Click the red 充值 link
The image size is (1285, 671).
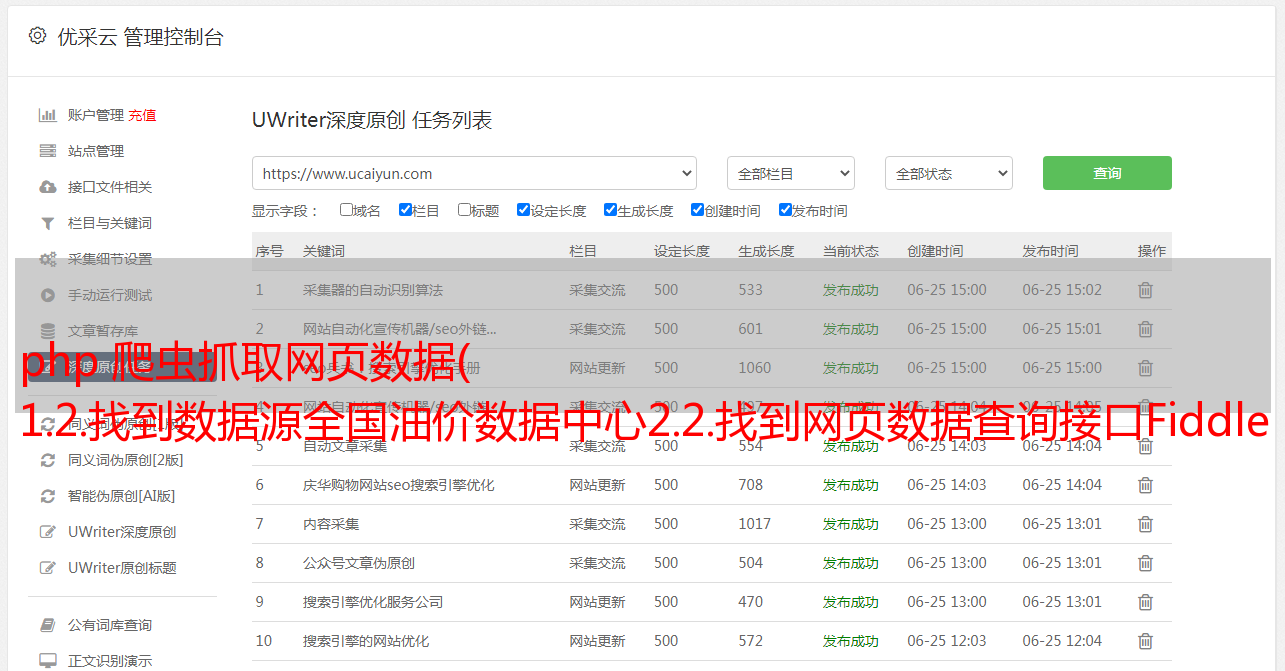pyautogui.click(x=142, y=115)
